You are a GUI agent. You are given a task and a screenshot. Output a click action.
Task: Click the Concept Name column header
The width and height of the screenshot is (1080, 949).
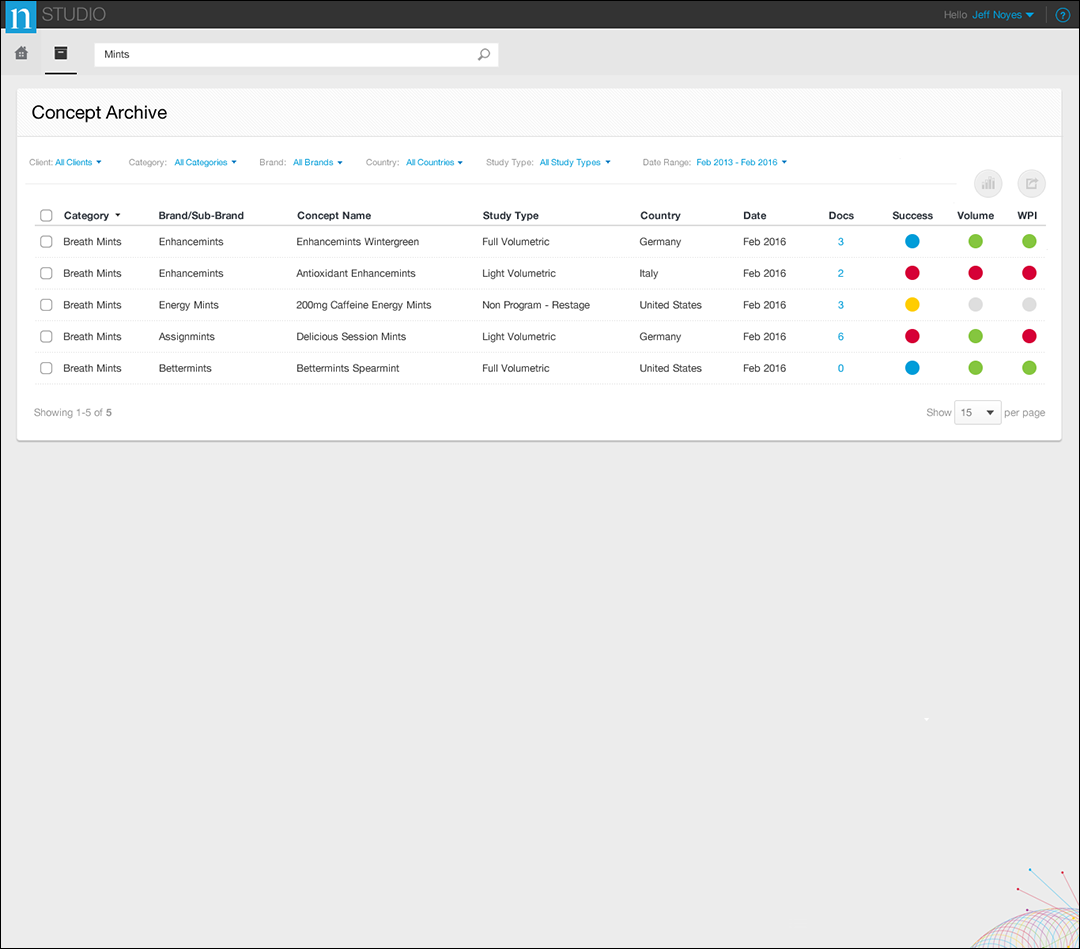(334, 216)
